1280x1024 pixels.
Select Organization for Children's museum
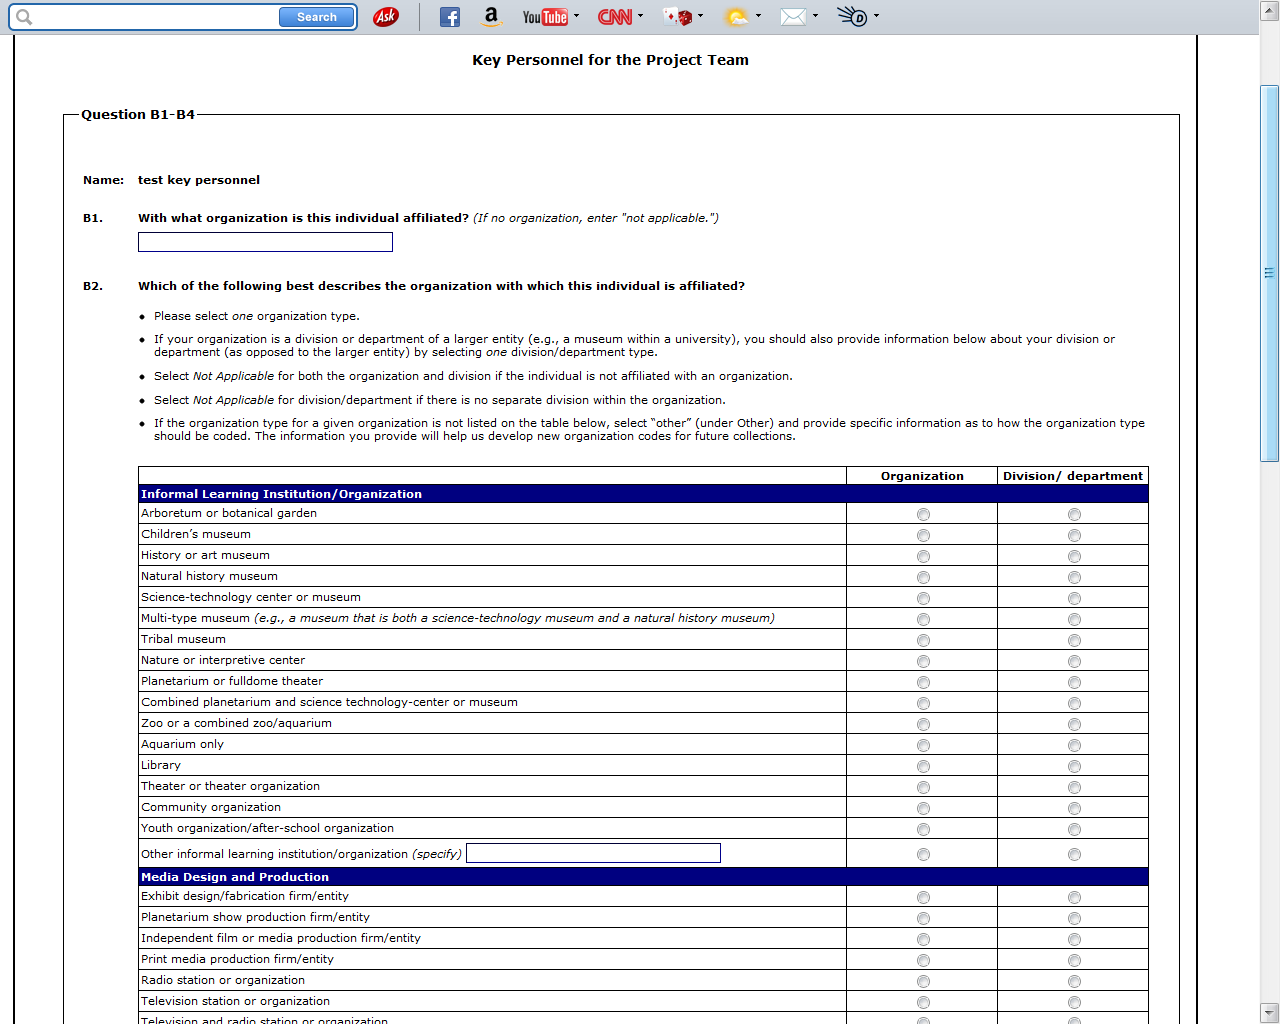(x=923, y=535)
